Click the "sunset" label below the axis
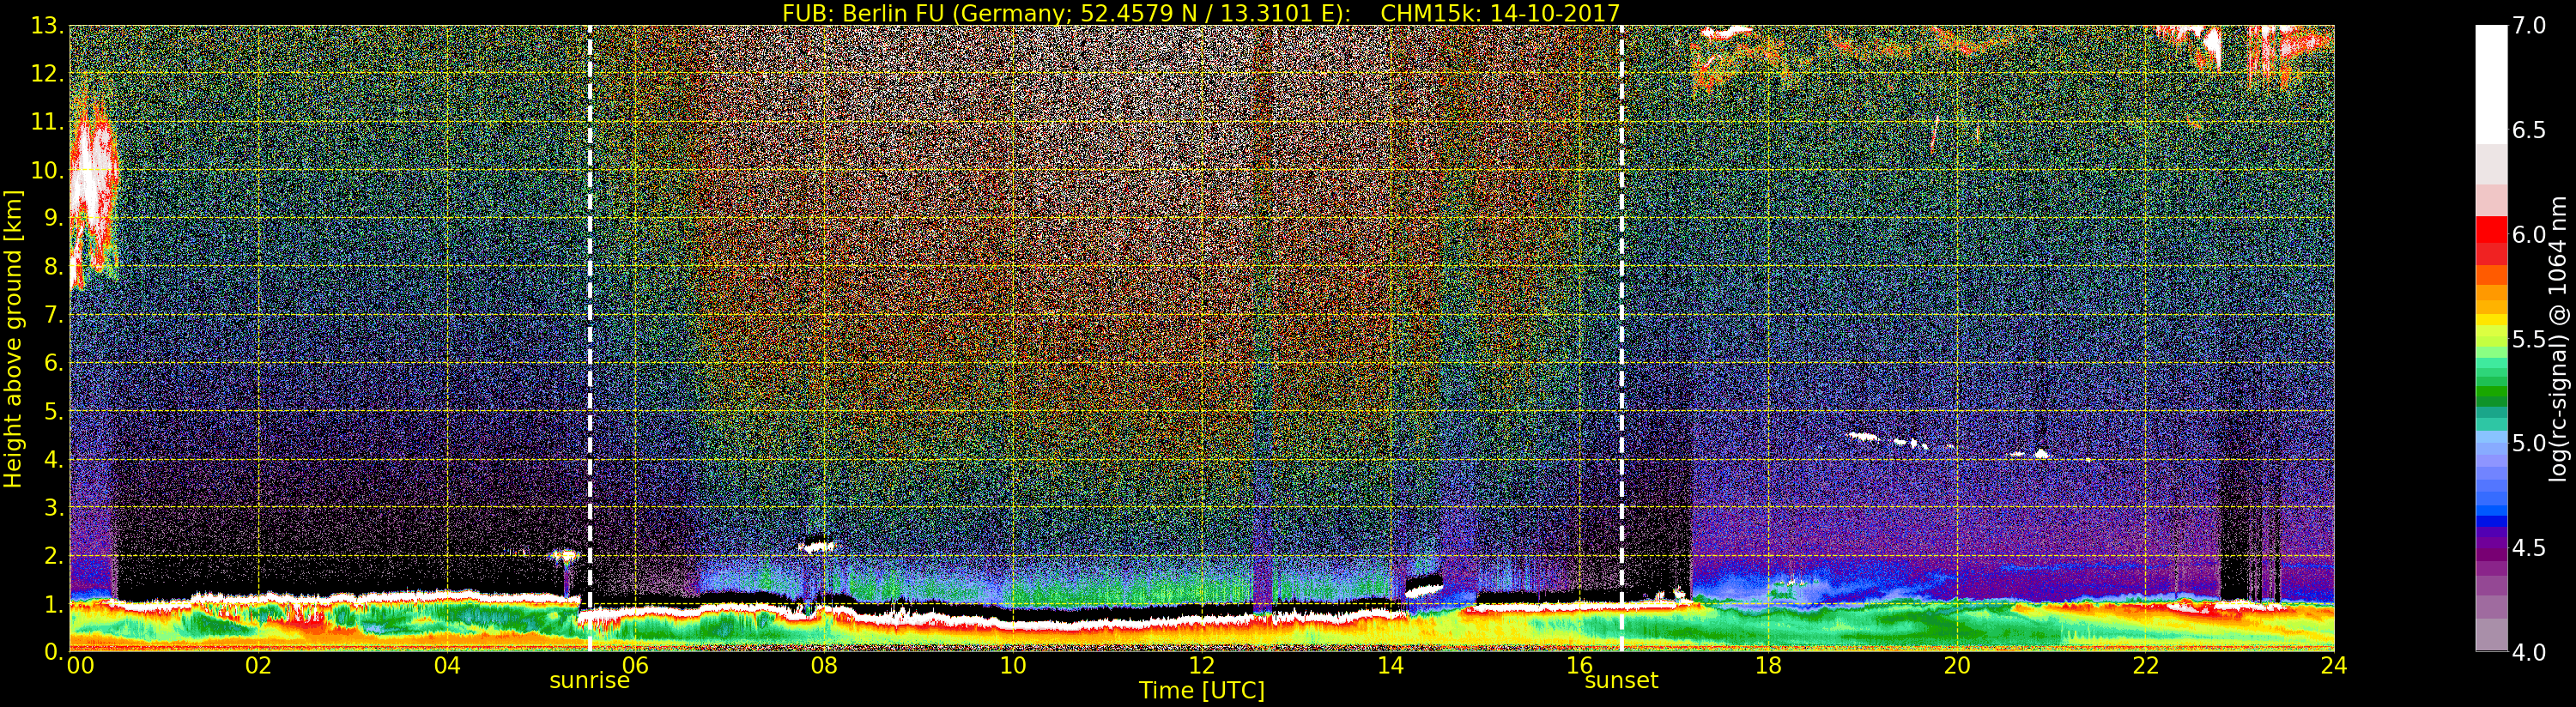 coord(1620,681)
